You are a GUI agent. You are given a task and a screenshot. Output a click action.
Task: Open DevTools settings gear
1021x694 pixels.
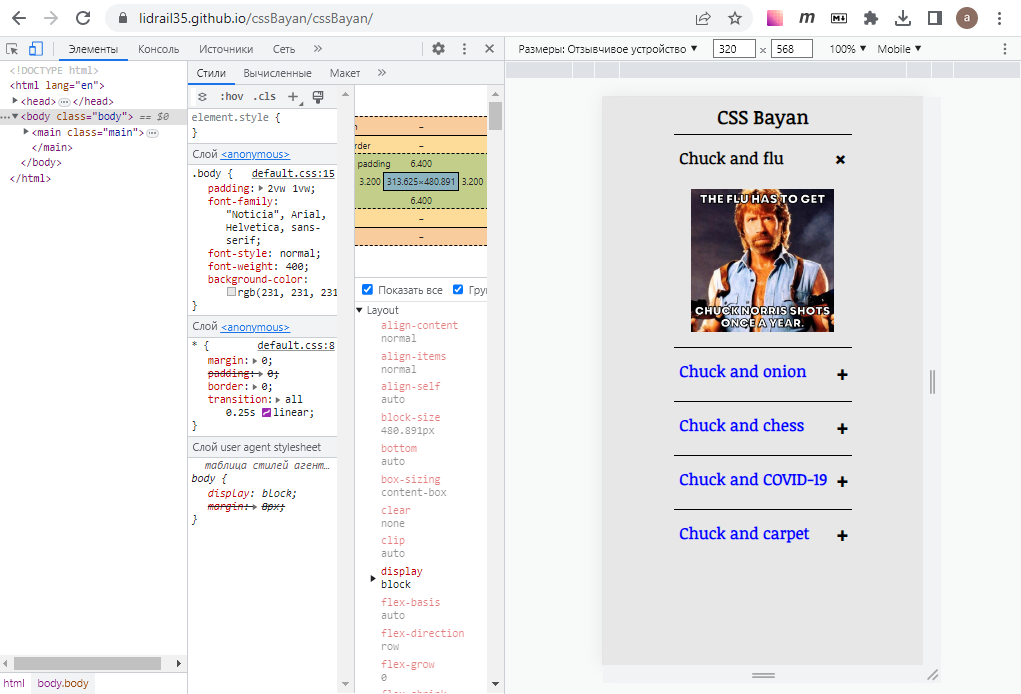[x=438, y=48]
